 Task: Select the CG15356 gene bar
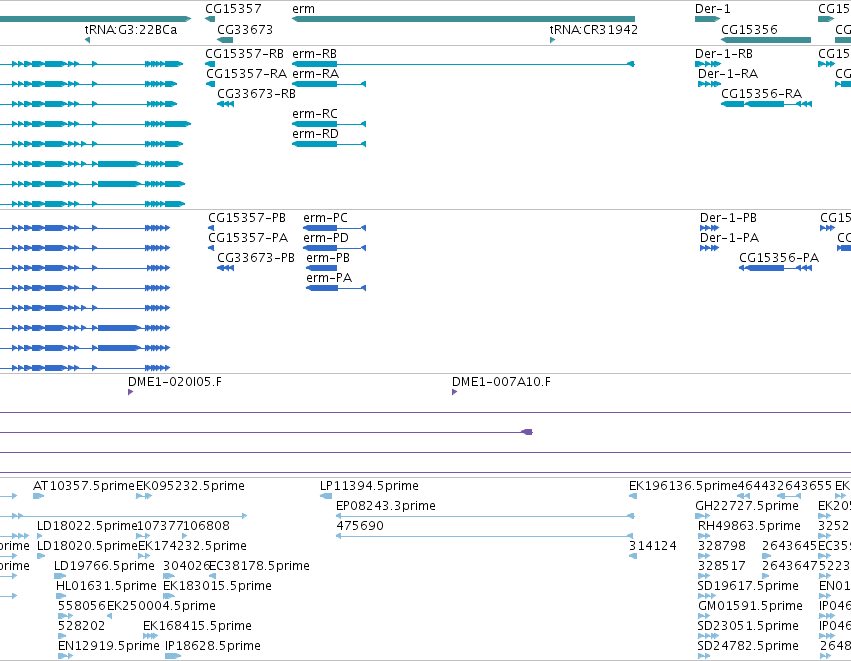tap(766, 40)
